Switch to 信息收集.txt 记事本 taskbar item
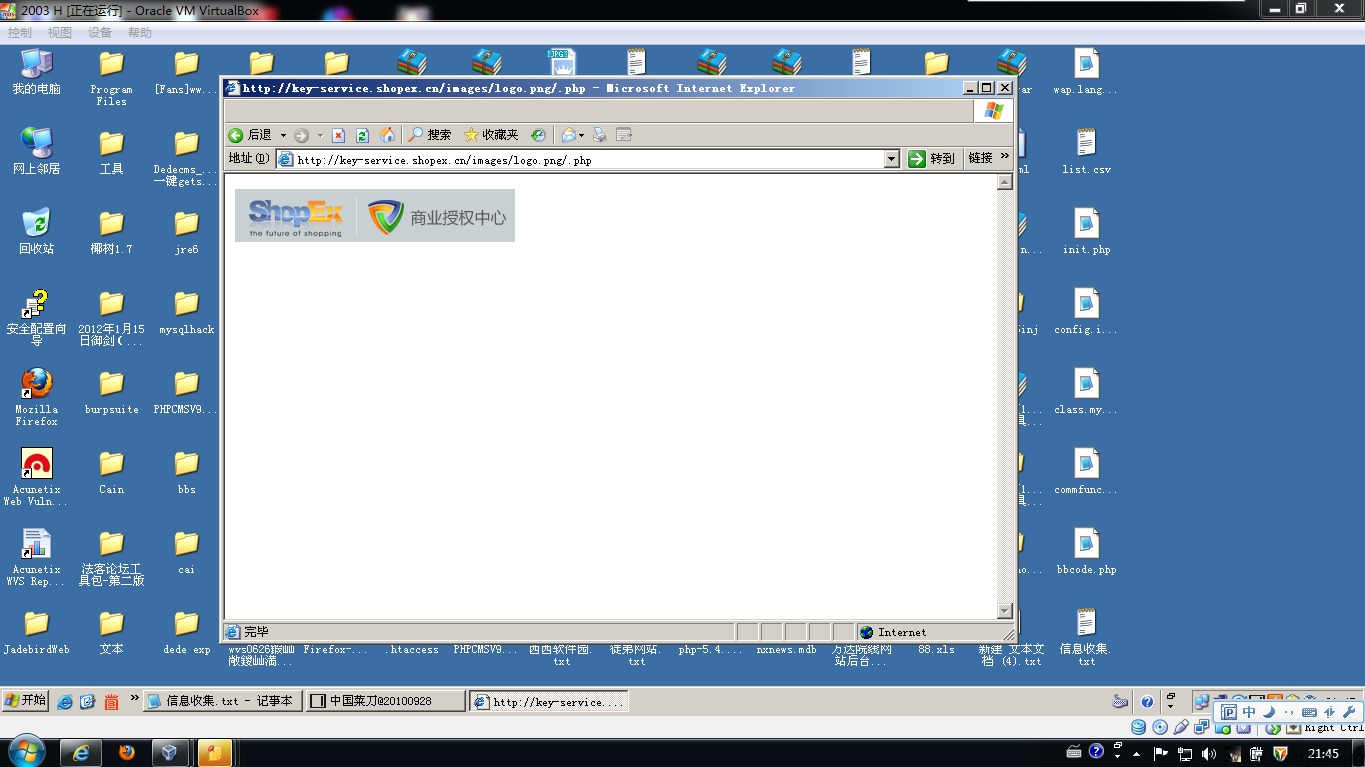The height and width of the screenshot is (767, 1365). (221, 701)
